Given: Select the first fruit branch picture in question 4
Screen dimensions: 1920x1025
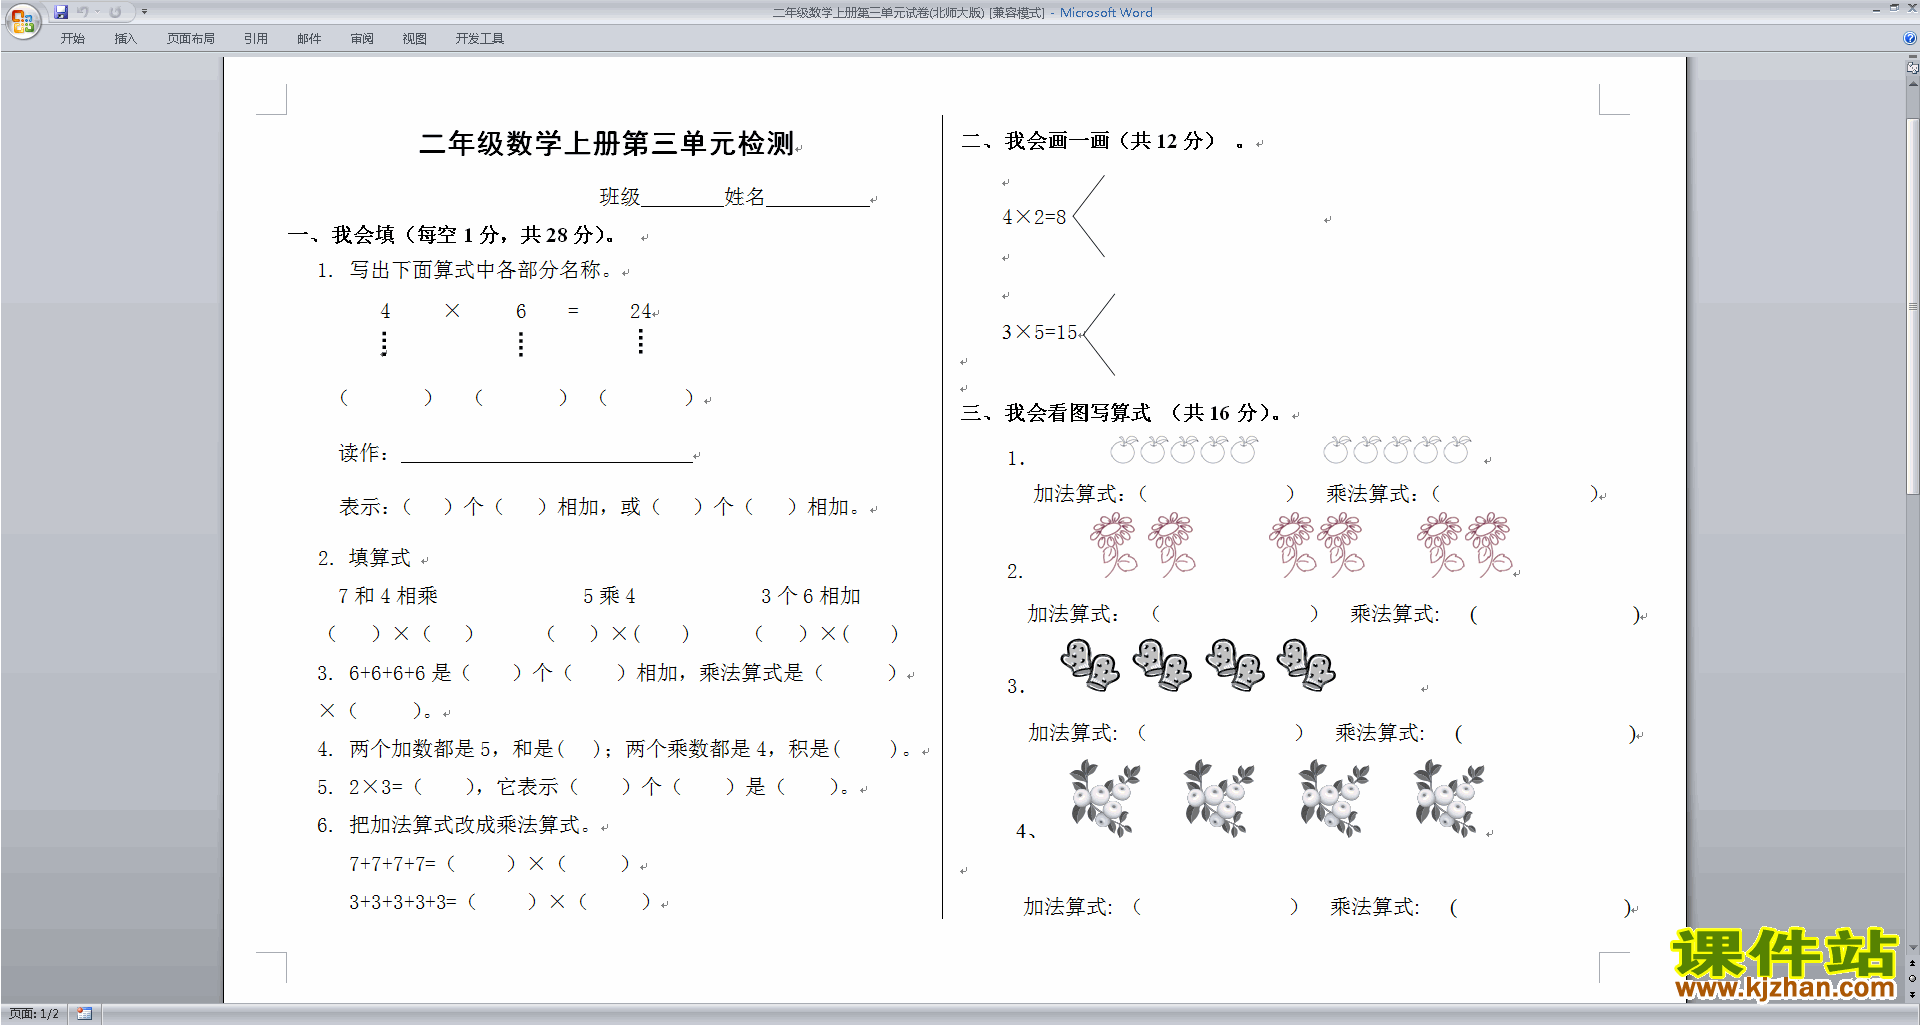Looking at the screenshot, I should coord(1105,798).
